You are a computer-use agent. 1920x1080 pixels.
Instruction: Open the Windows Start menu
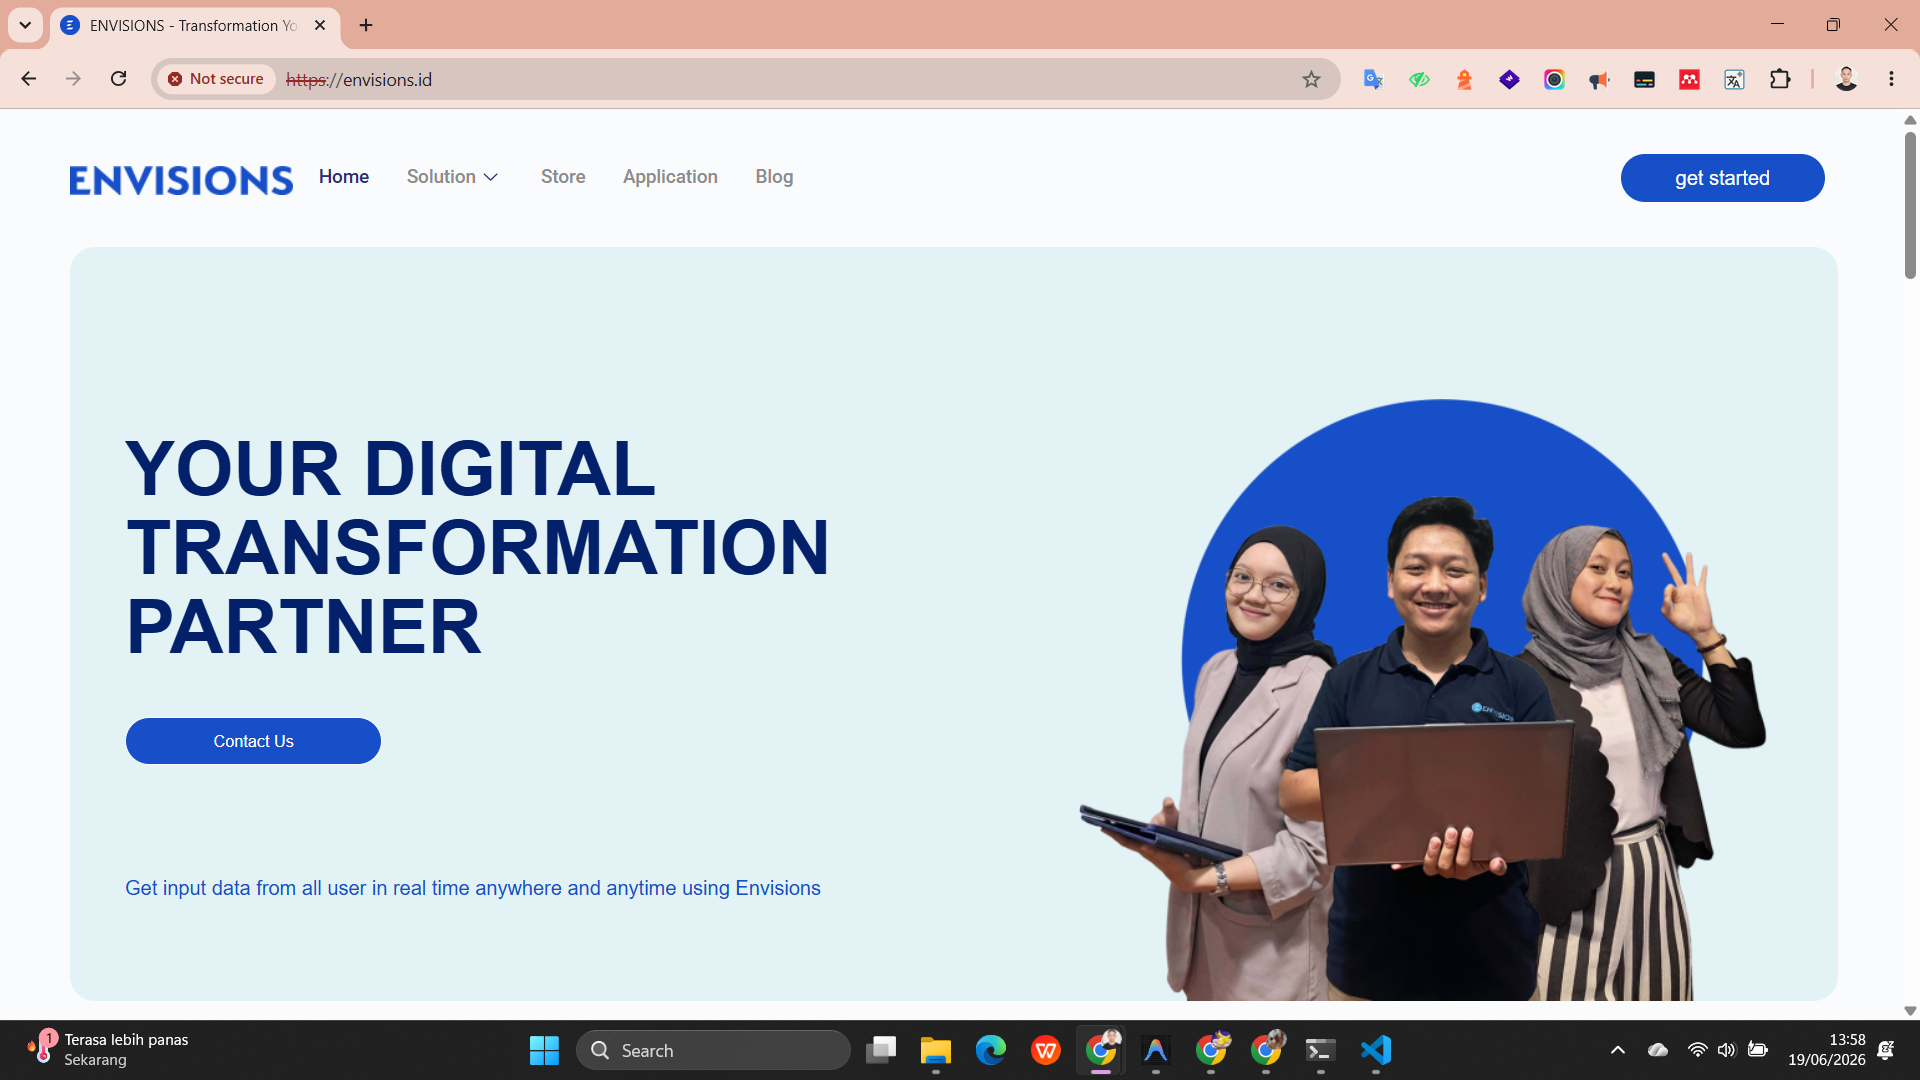coord(544,1050)
